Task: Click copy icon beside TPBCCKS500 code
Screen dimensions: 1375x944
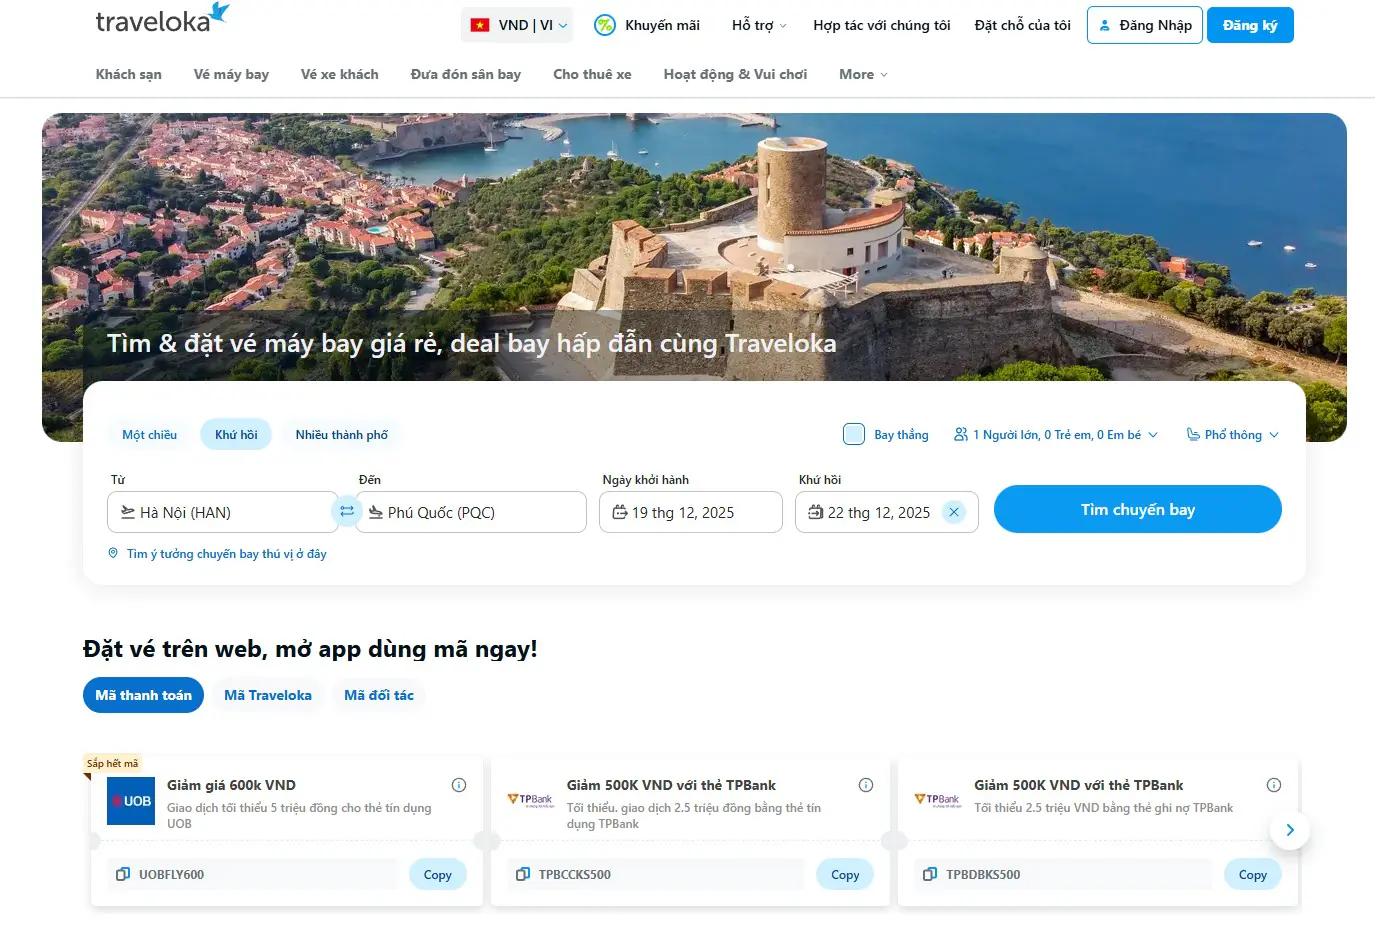Action: (522, 874)
